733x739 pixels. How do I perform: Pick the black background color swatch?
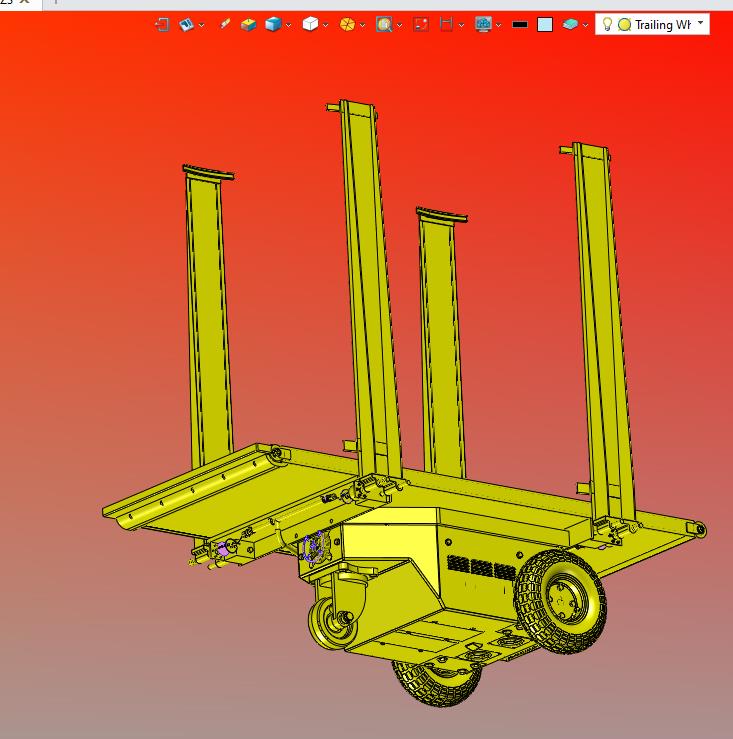click(x=520, y=25)
